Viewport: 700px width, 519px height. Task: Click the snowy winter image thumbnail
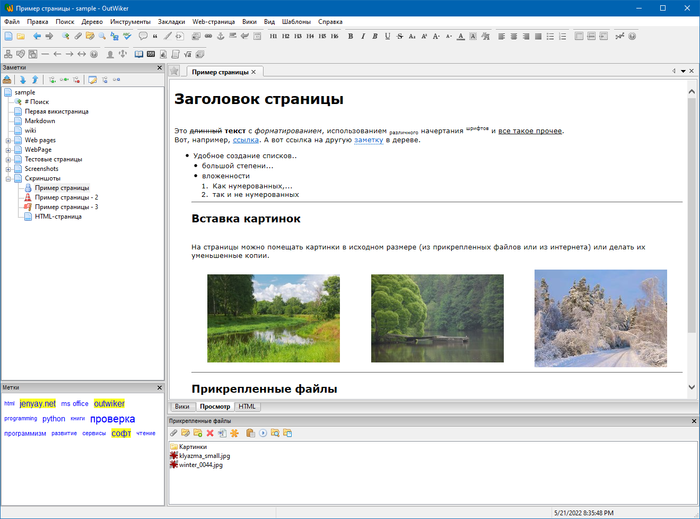[x=600, y=317]
